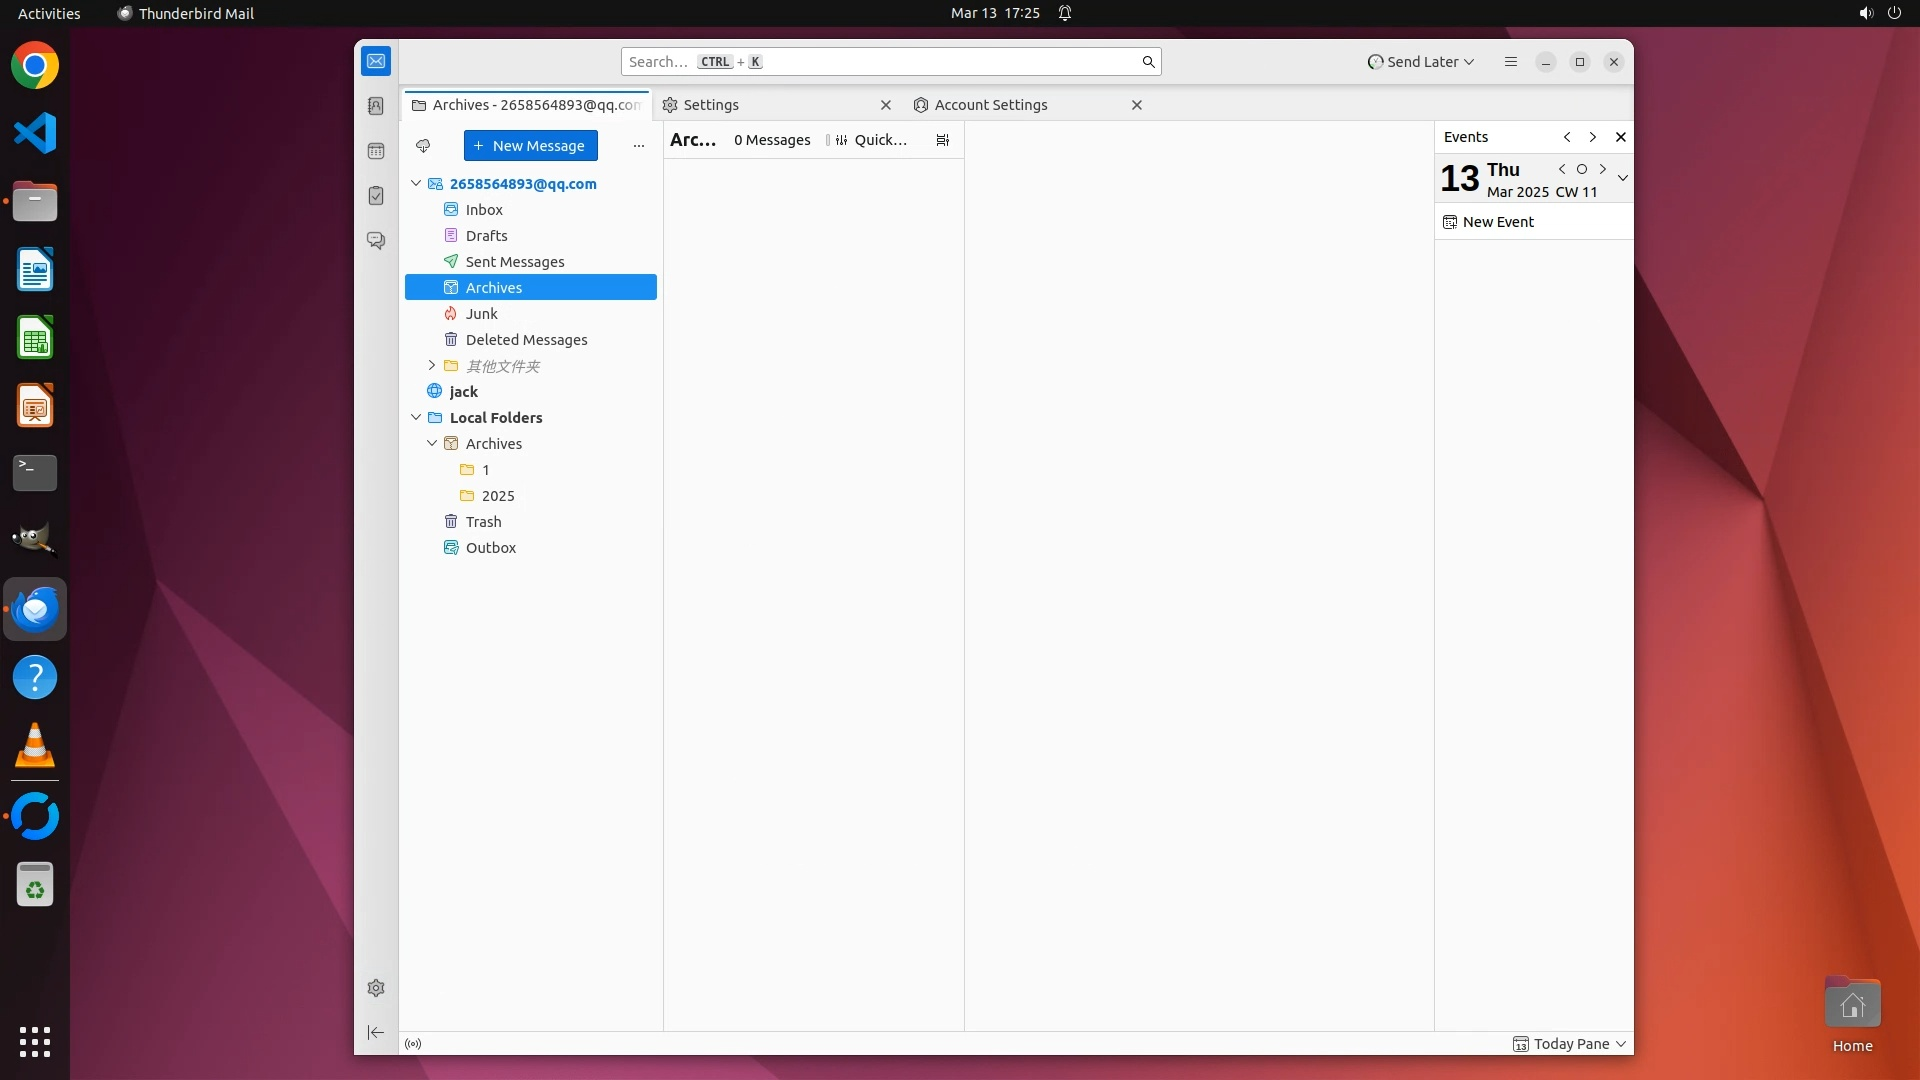Open the Tasks space icon
The width and height of the screenshot is (1920, 1080).
pos(376,196)
